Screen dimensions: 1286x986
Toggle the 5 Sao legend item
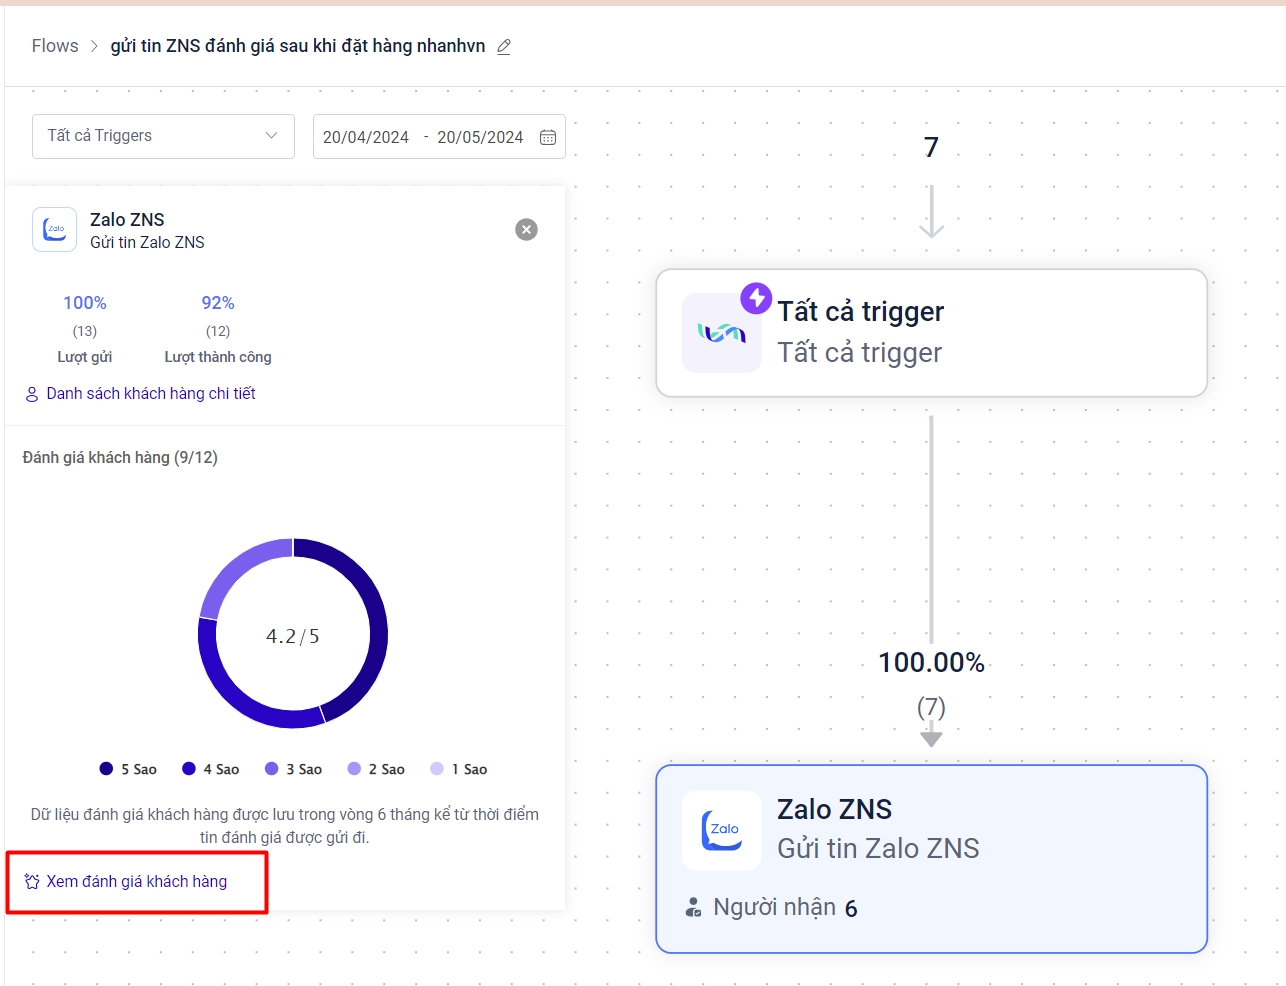[x=128, y=769]
